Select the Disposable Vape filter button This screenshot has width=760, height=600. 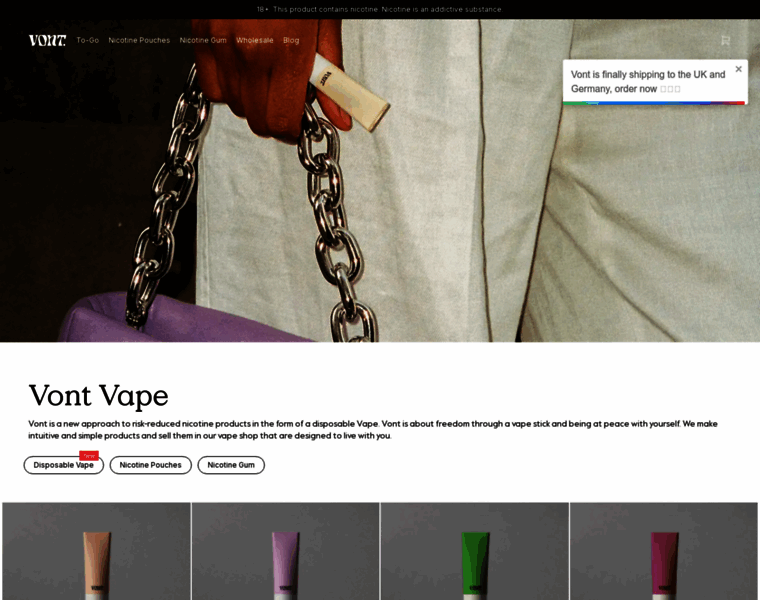point(63,465)
